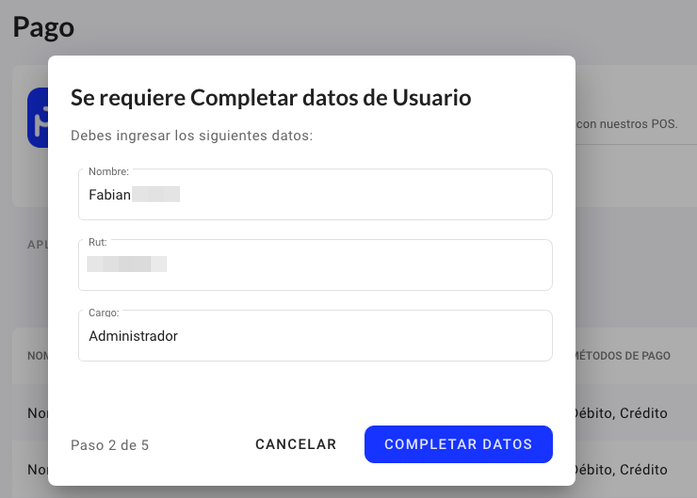Focus the Rut input field
697x498 pixels.
coord(315,265)
